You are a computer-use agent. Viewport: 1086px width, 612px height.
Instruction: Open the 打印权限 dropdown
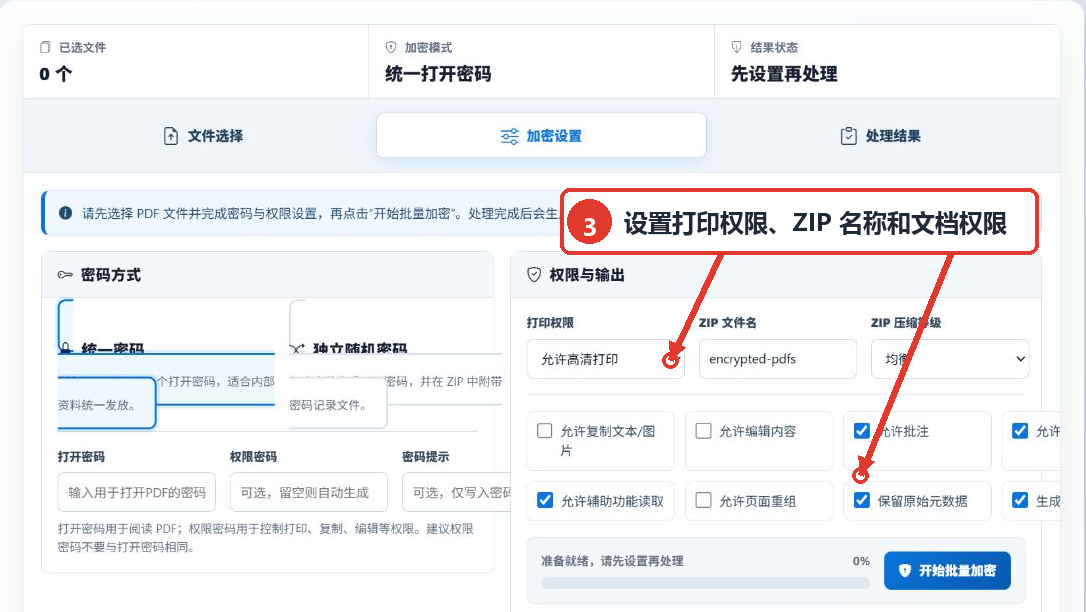[x=605, y=359]
